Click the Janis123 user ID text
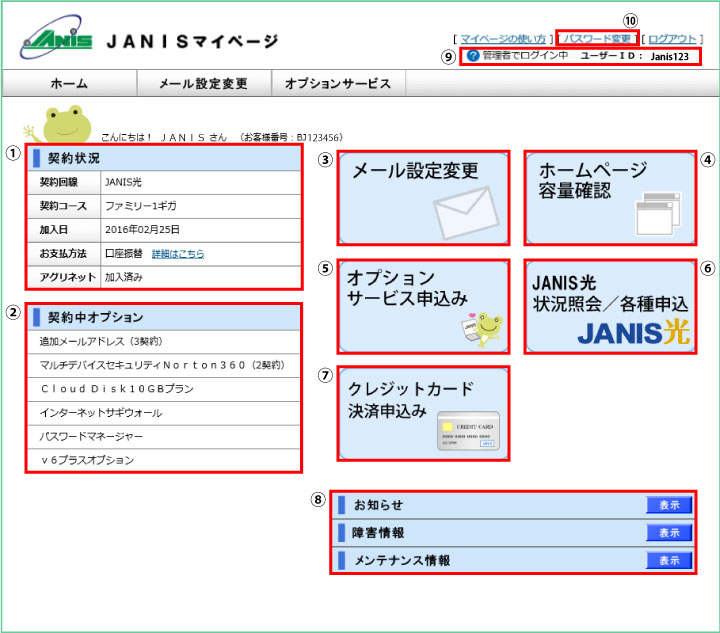 click(669, 56)
